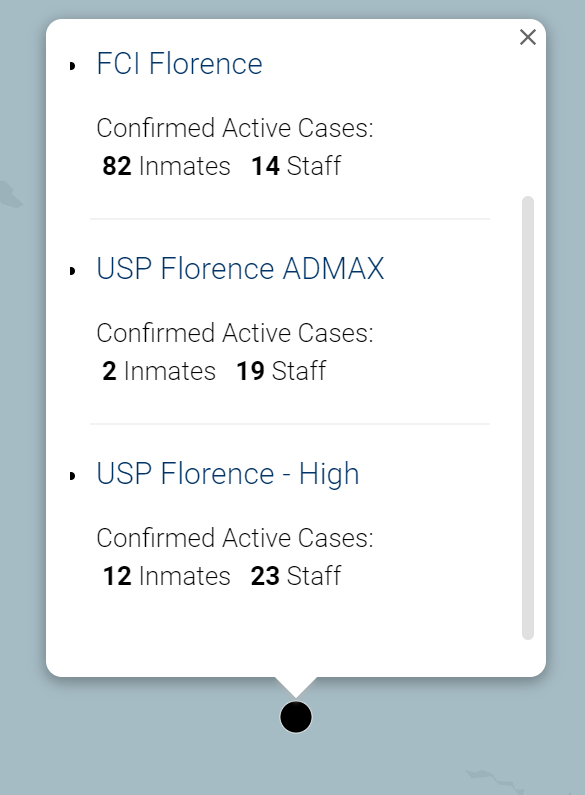Click the bullet beside USP Florence - High
The height and width of the screenshot is (795, 585).
point(72,476)
